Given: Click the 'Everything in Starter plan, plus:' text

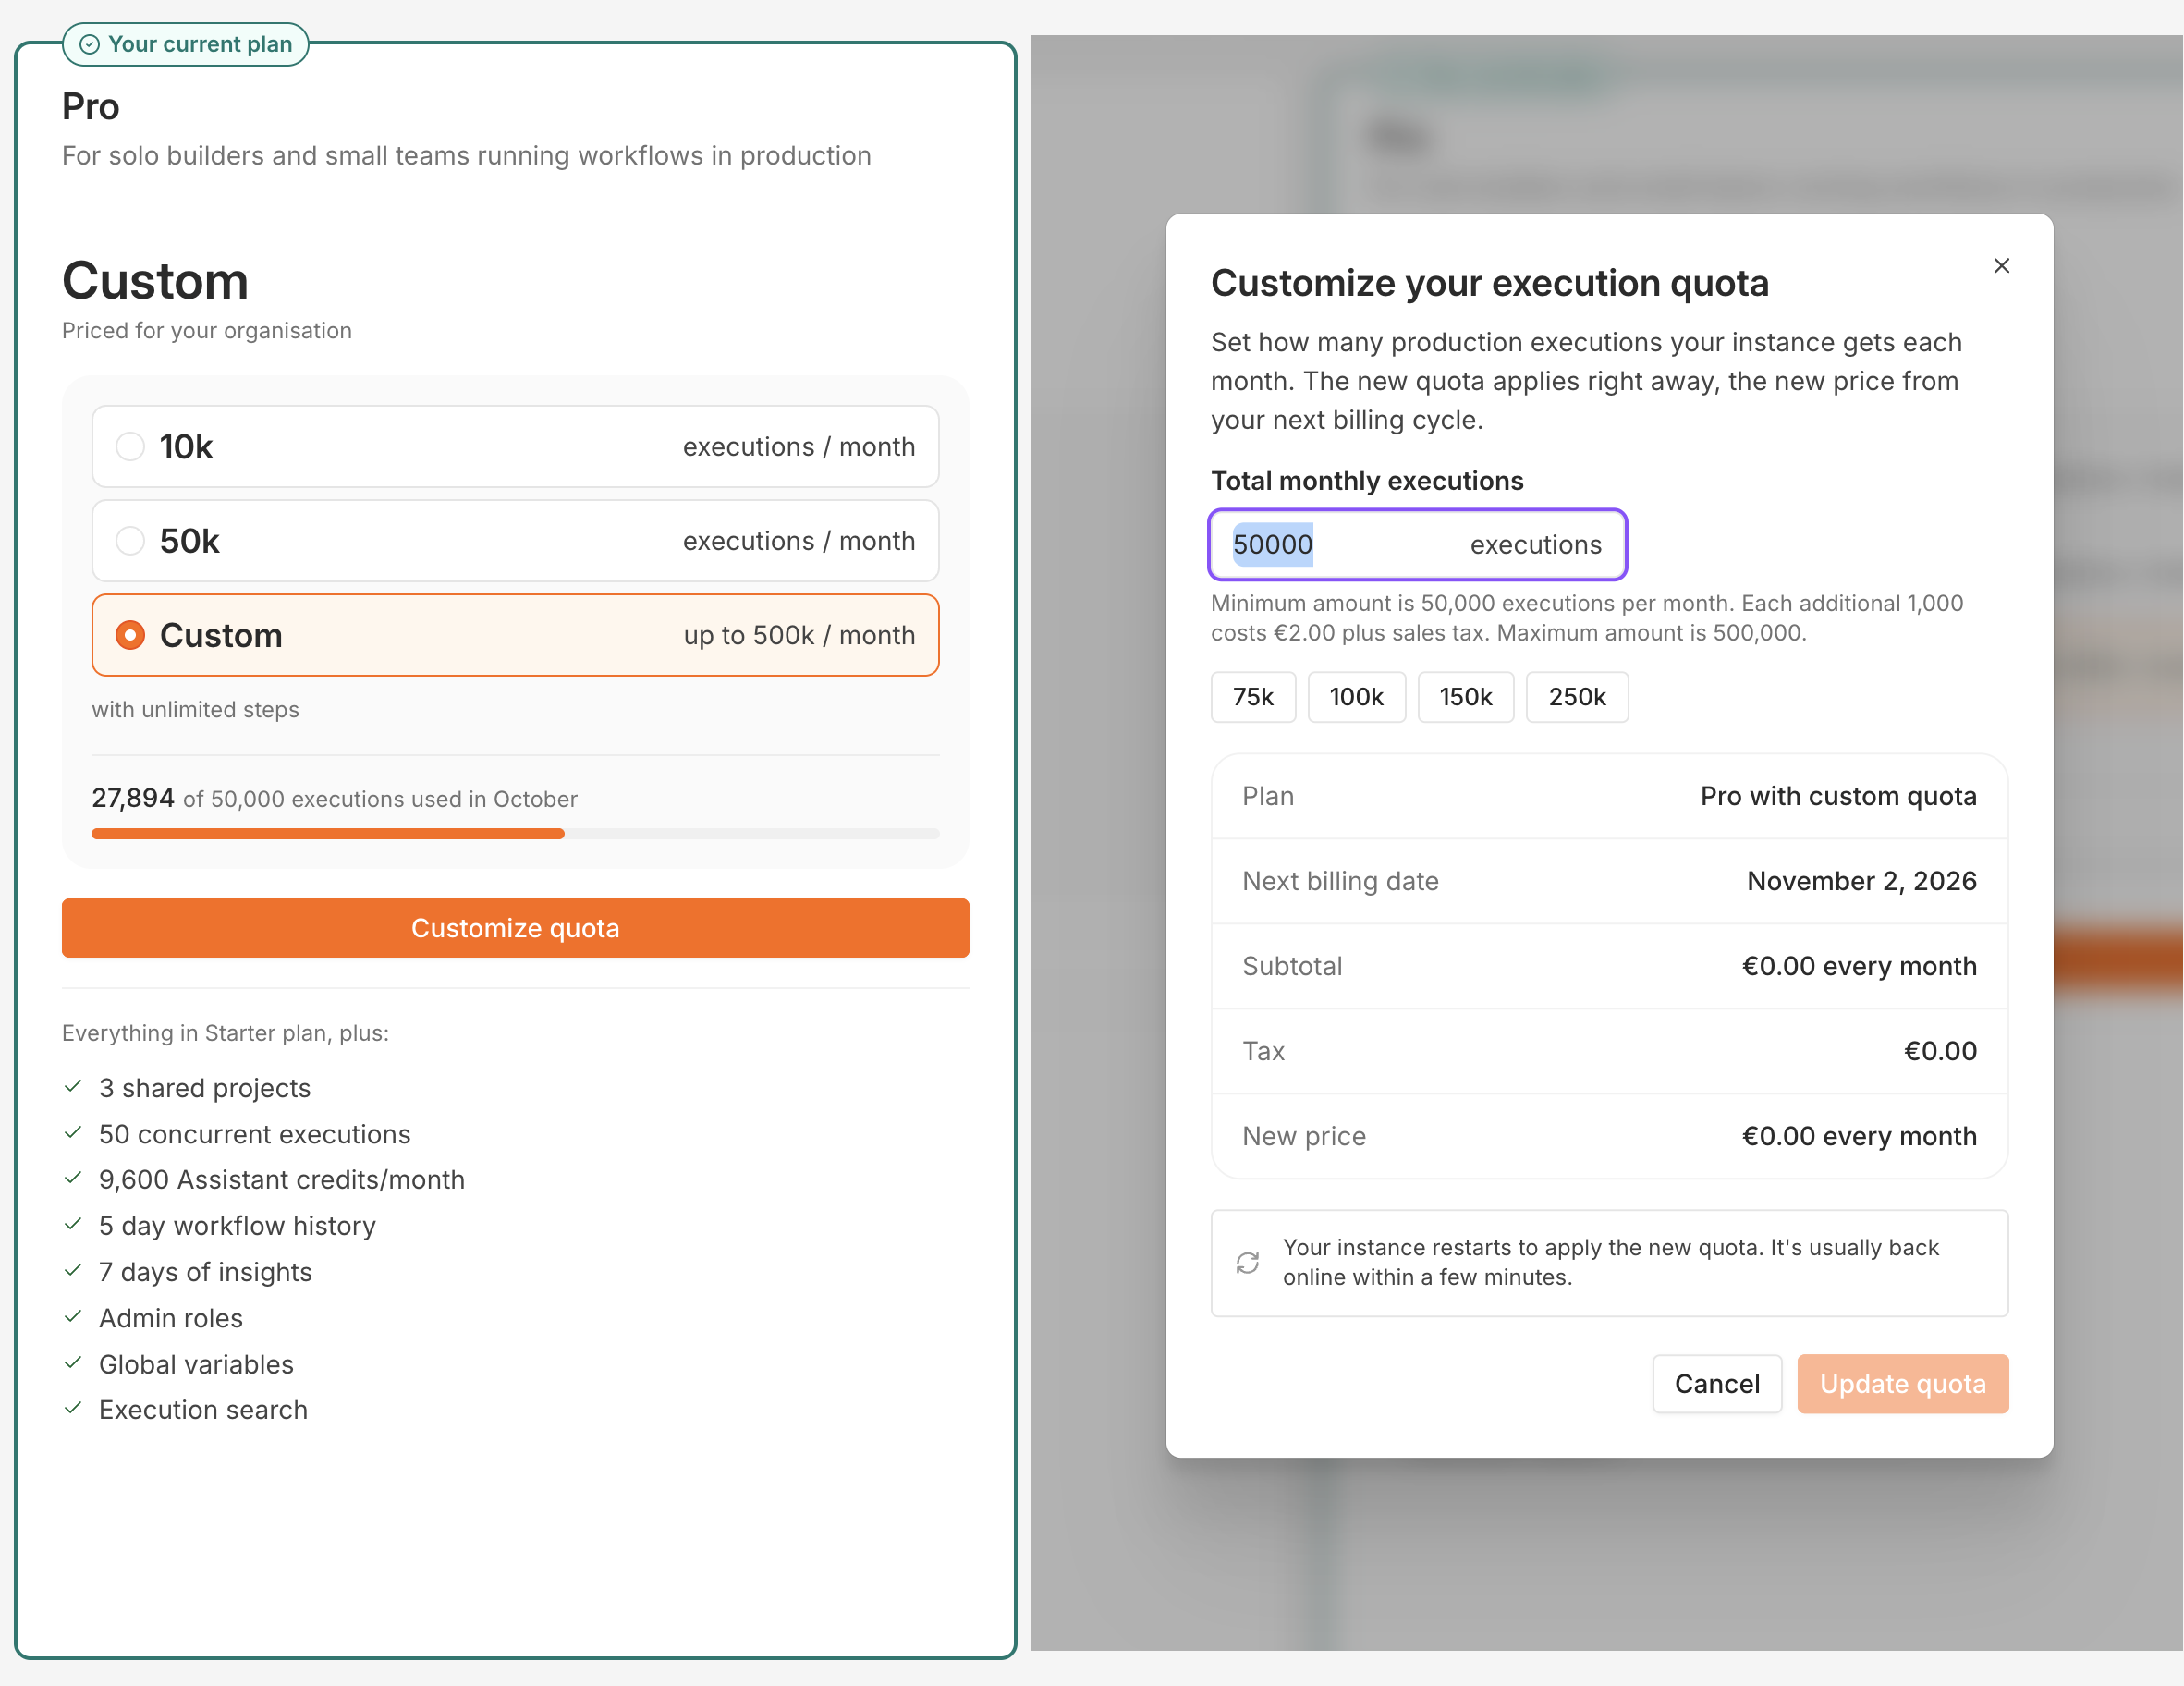Looking at the screenshot, I should [225, 1033].
